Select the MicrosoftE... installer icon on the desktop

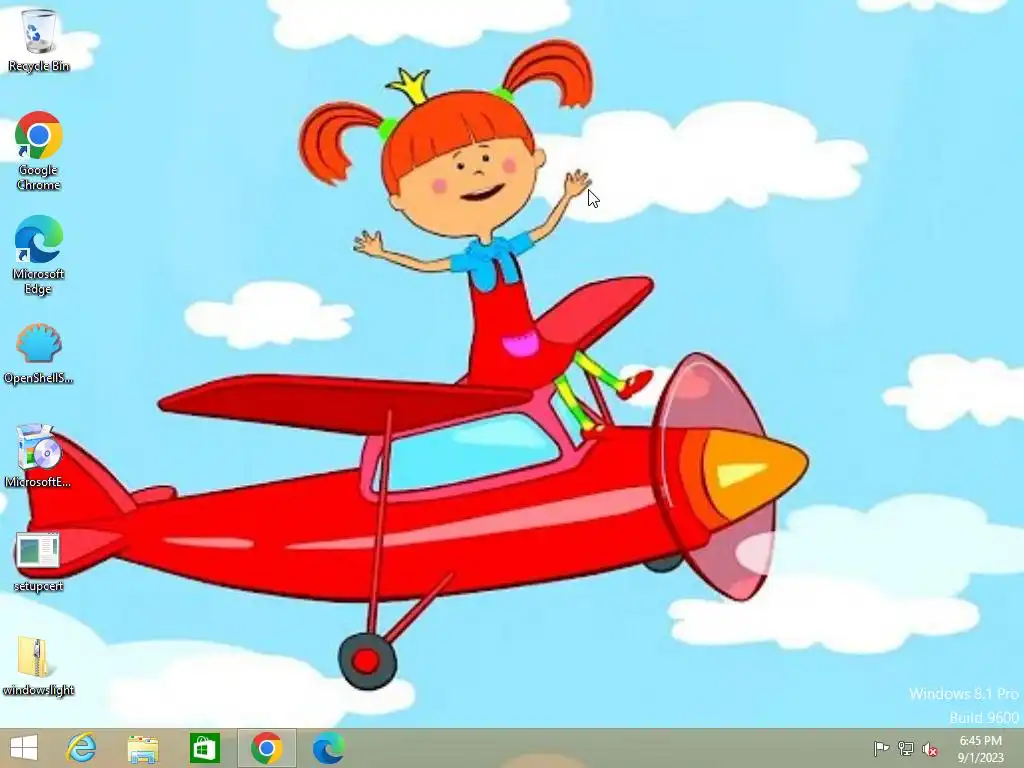click(x=39, y=456)
